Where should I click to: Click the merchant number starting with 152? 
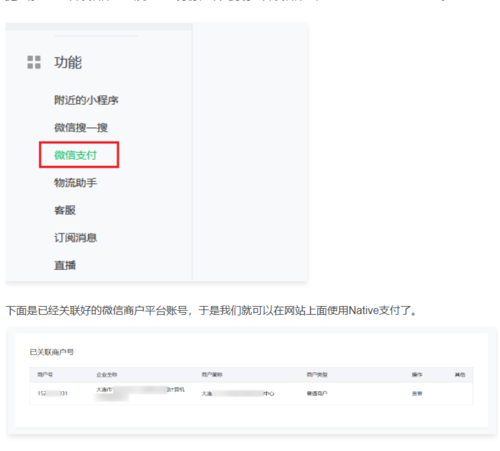(52, 393)
